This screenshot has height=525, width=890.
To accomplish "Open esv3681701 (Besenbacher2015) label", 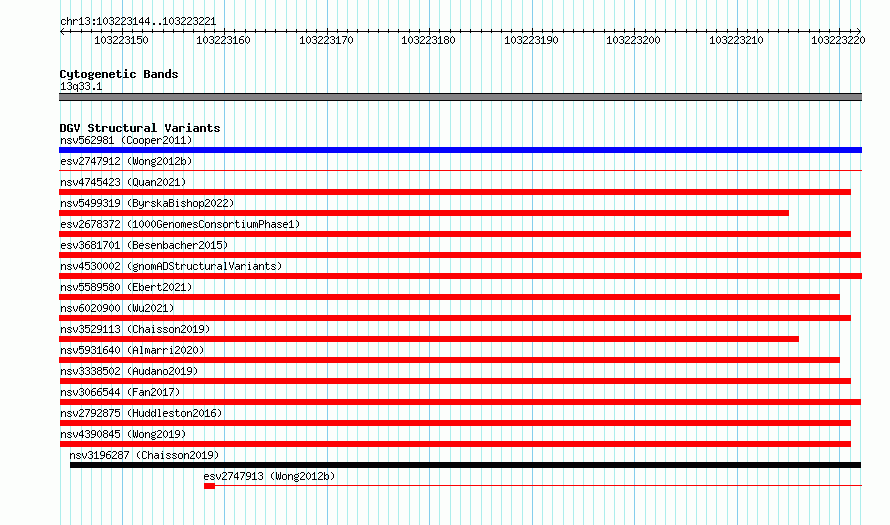I will [x=144, y=245].
